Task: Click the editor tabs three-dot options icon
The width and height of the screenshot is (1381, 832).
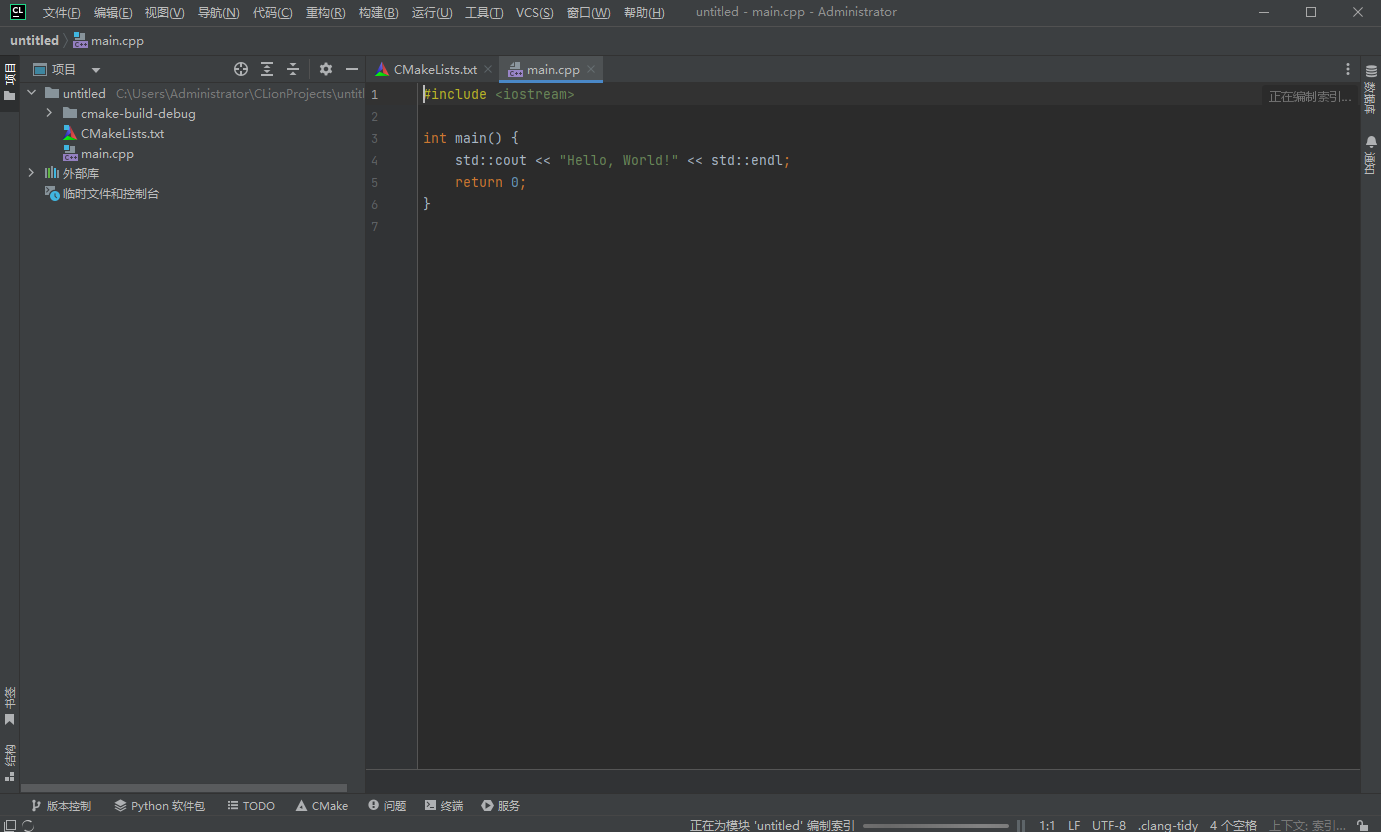Action: coord(1348,69)
